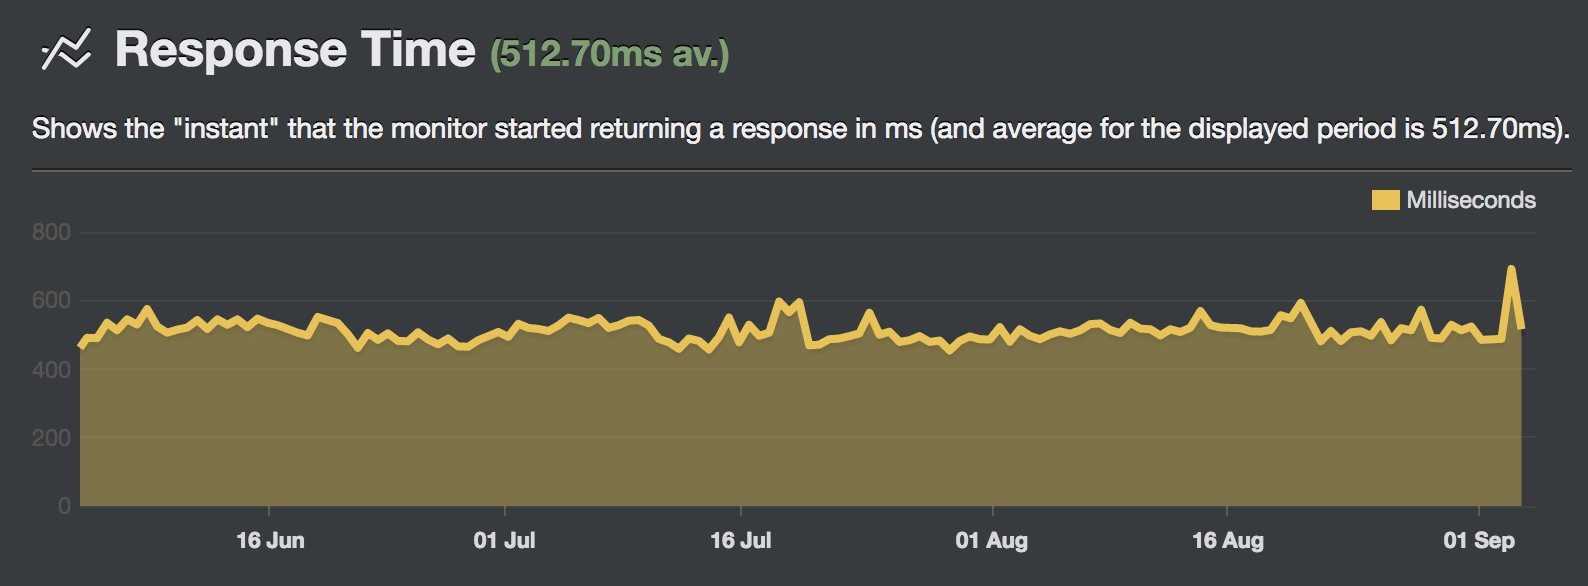Click the description text about the monitor response
This screenshot has height=586, width=1588.
point(801,129)
